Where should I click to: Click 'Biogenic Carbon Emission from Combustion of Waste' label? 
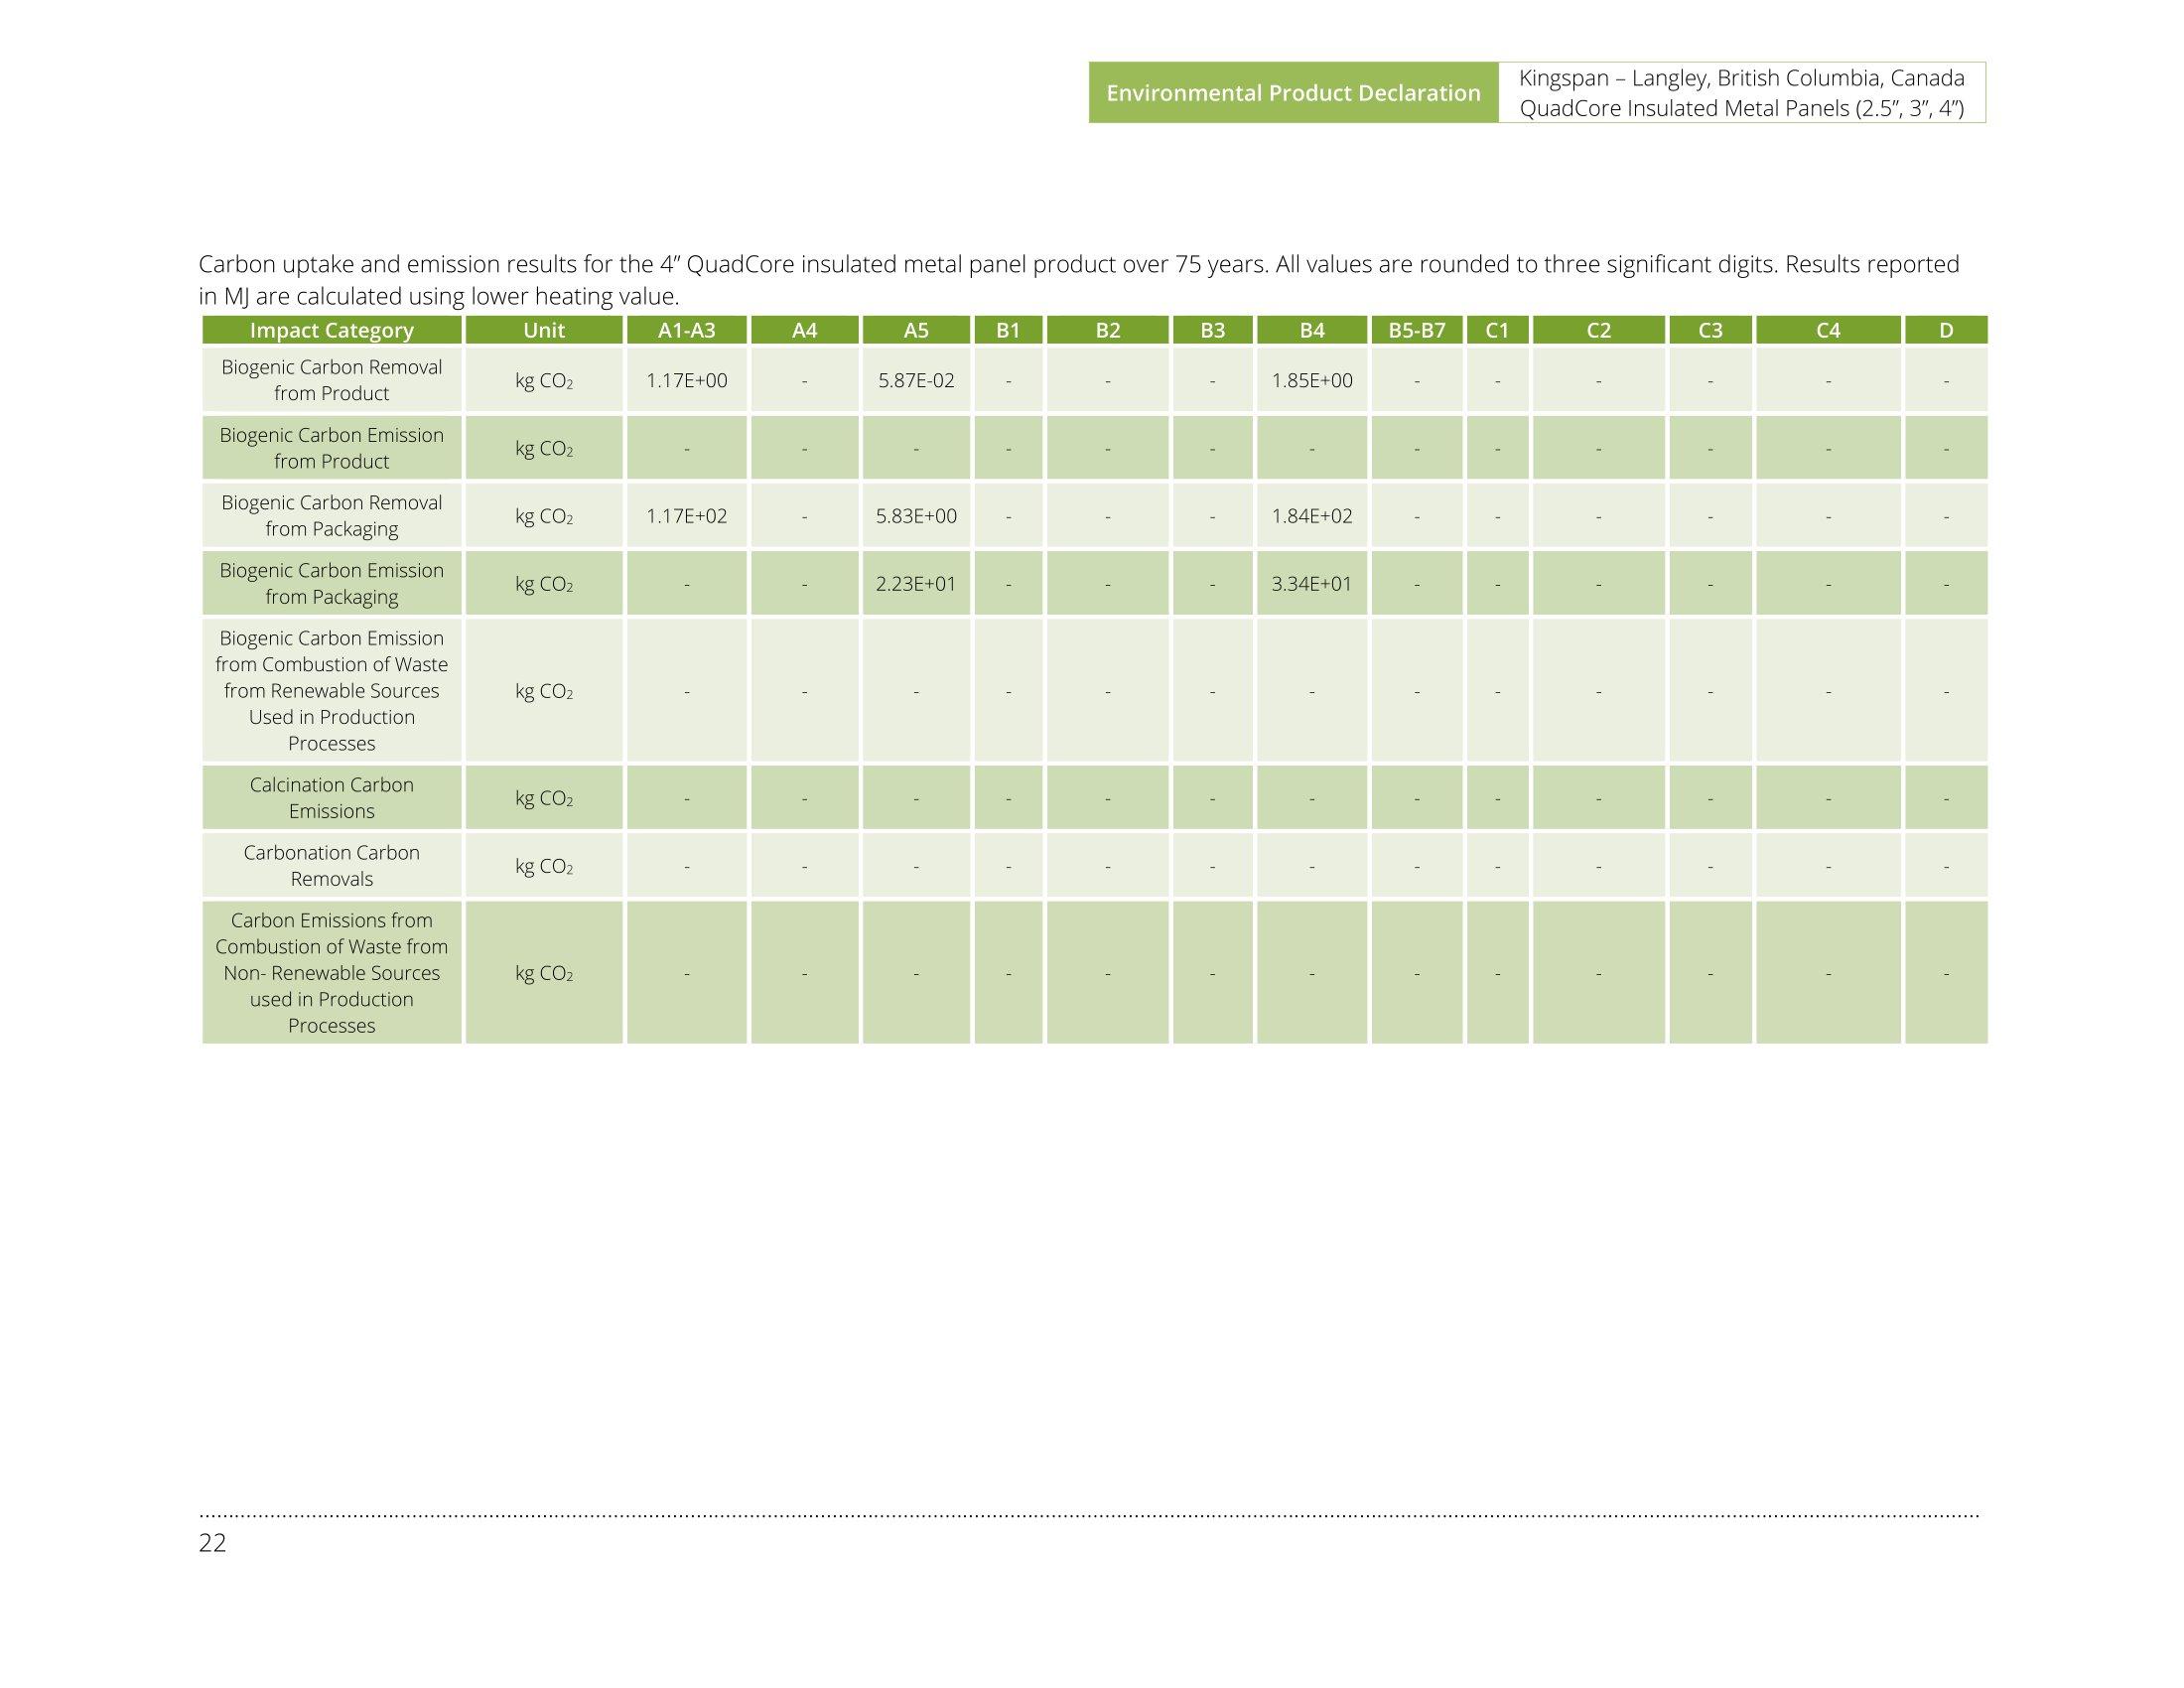[332, 691]
